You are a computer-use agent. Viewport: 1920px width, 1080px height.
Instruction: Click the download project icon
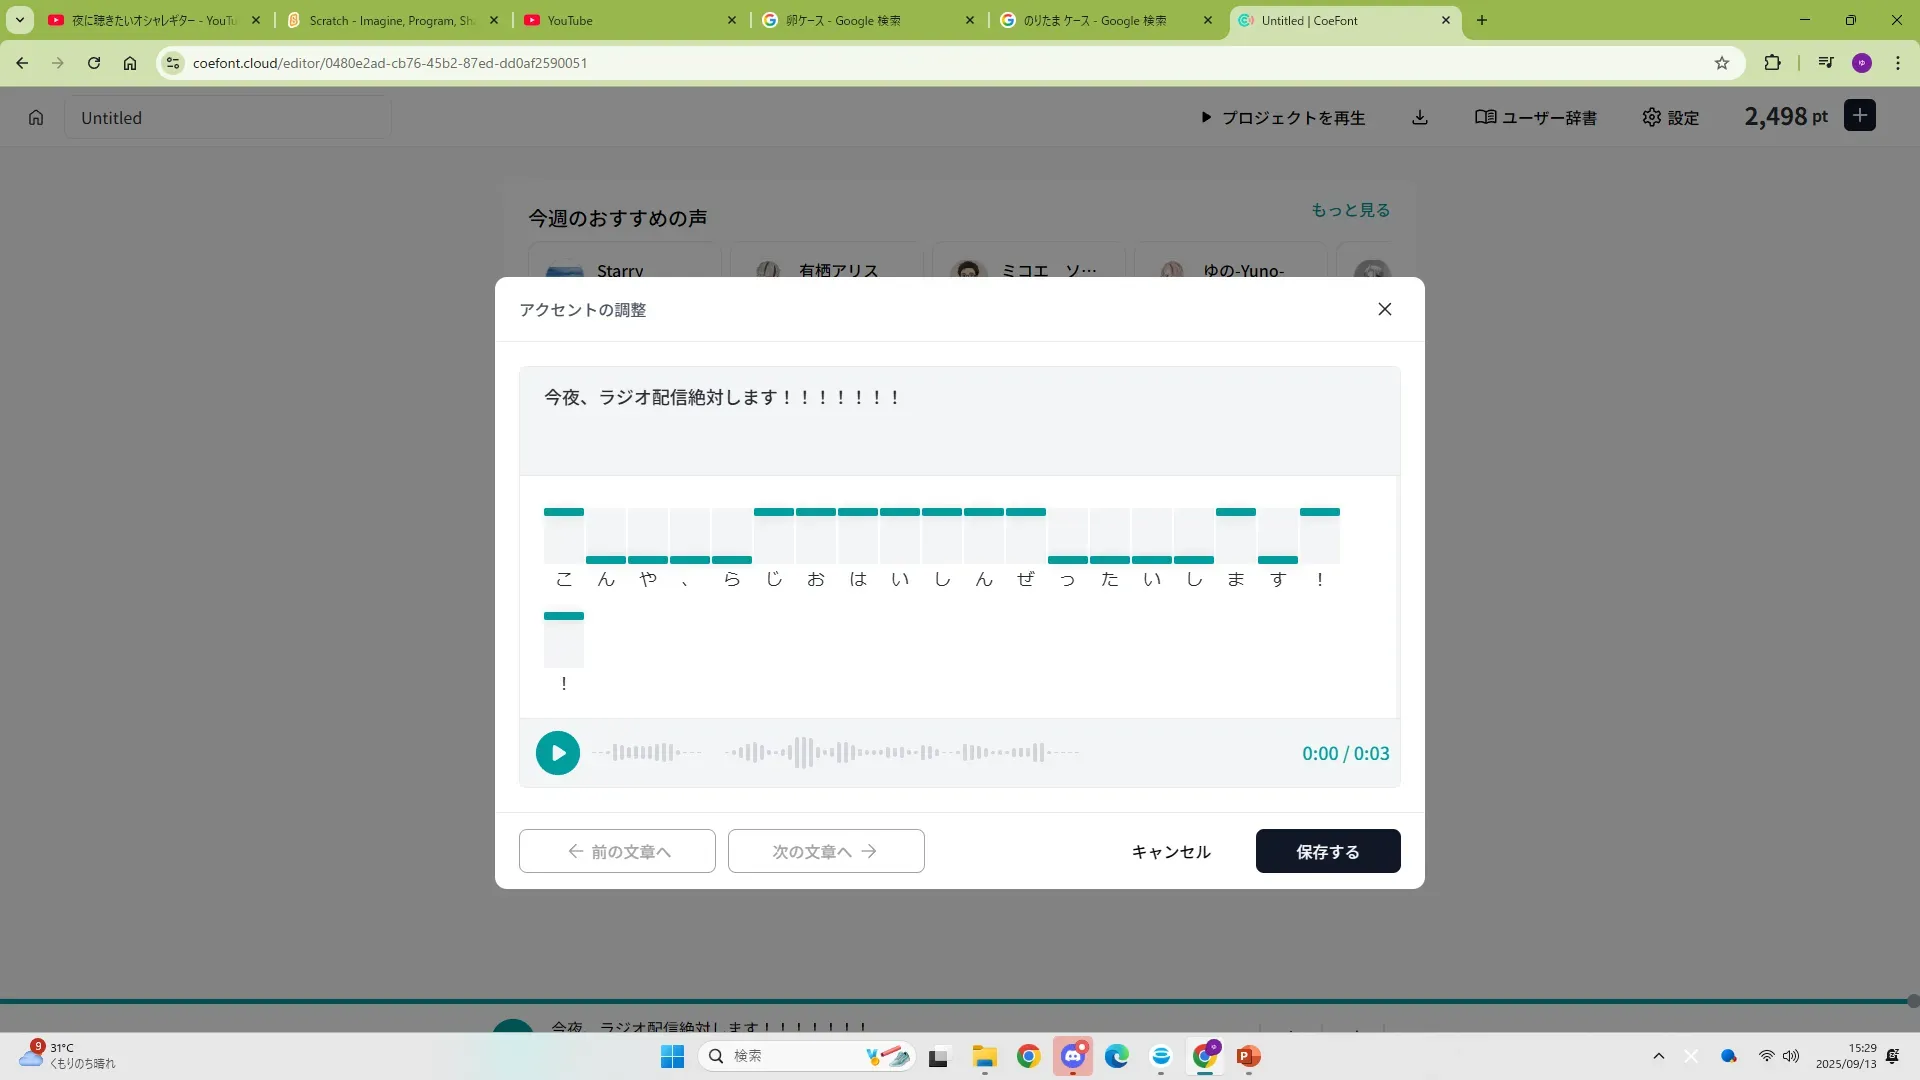[1419, 117]
